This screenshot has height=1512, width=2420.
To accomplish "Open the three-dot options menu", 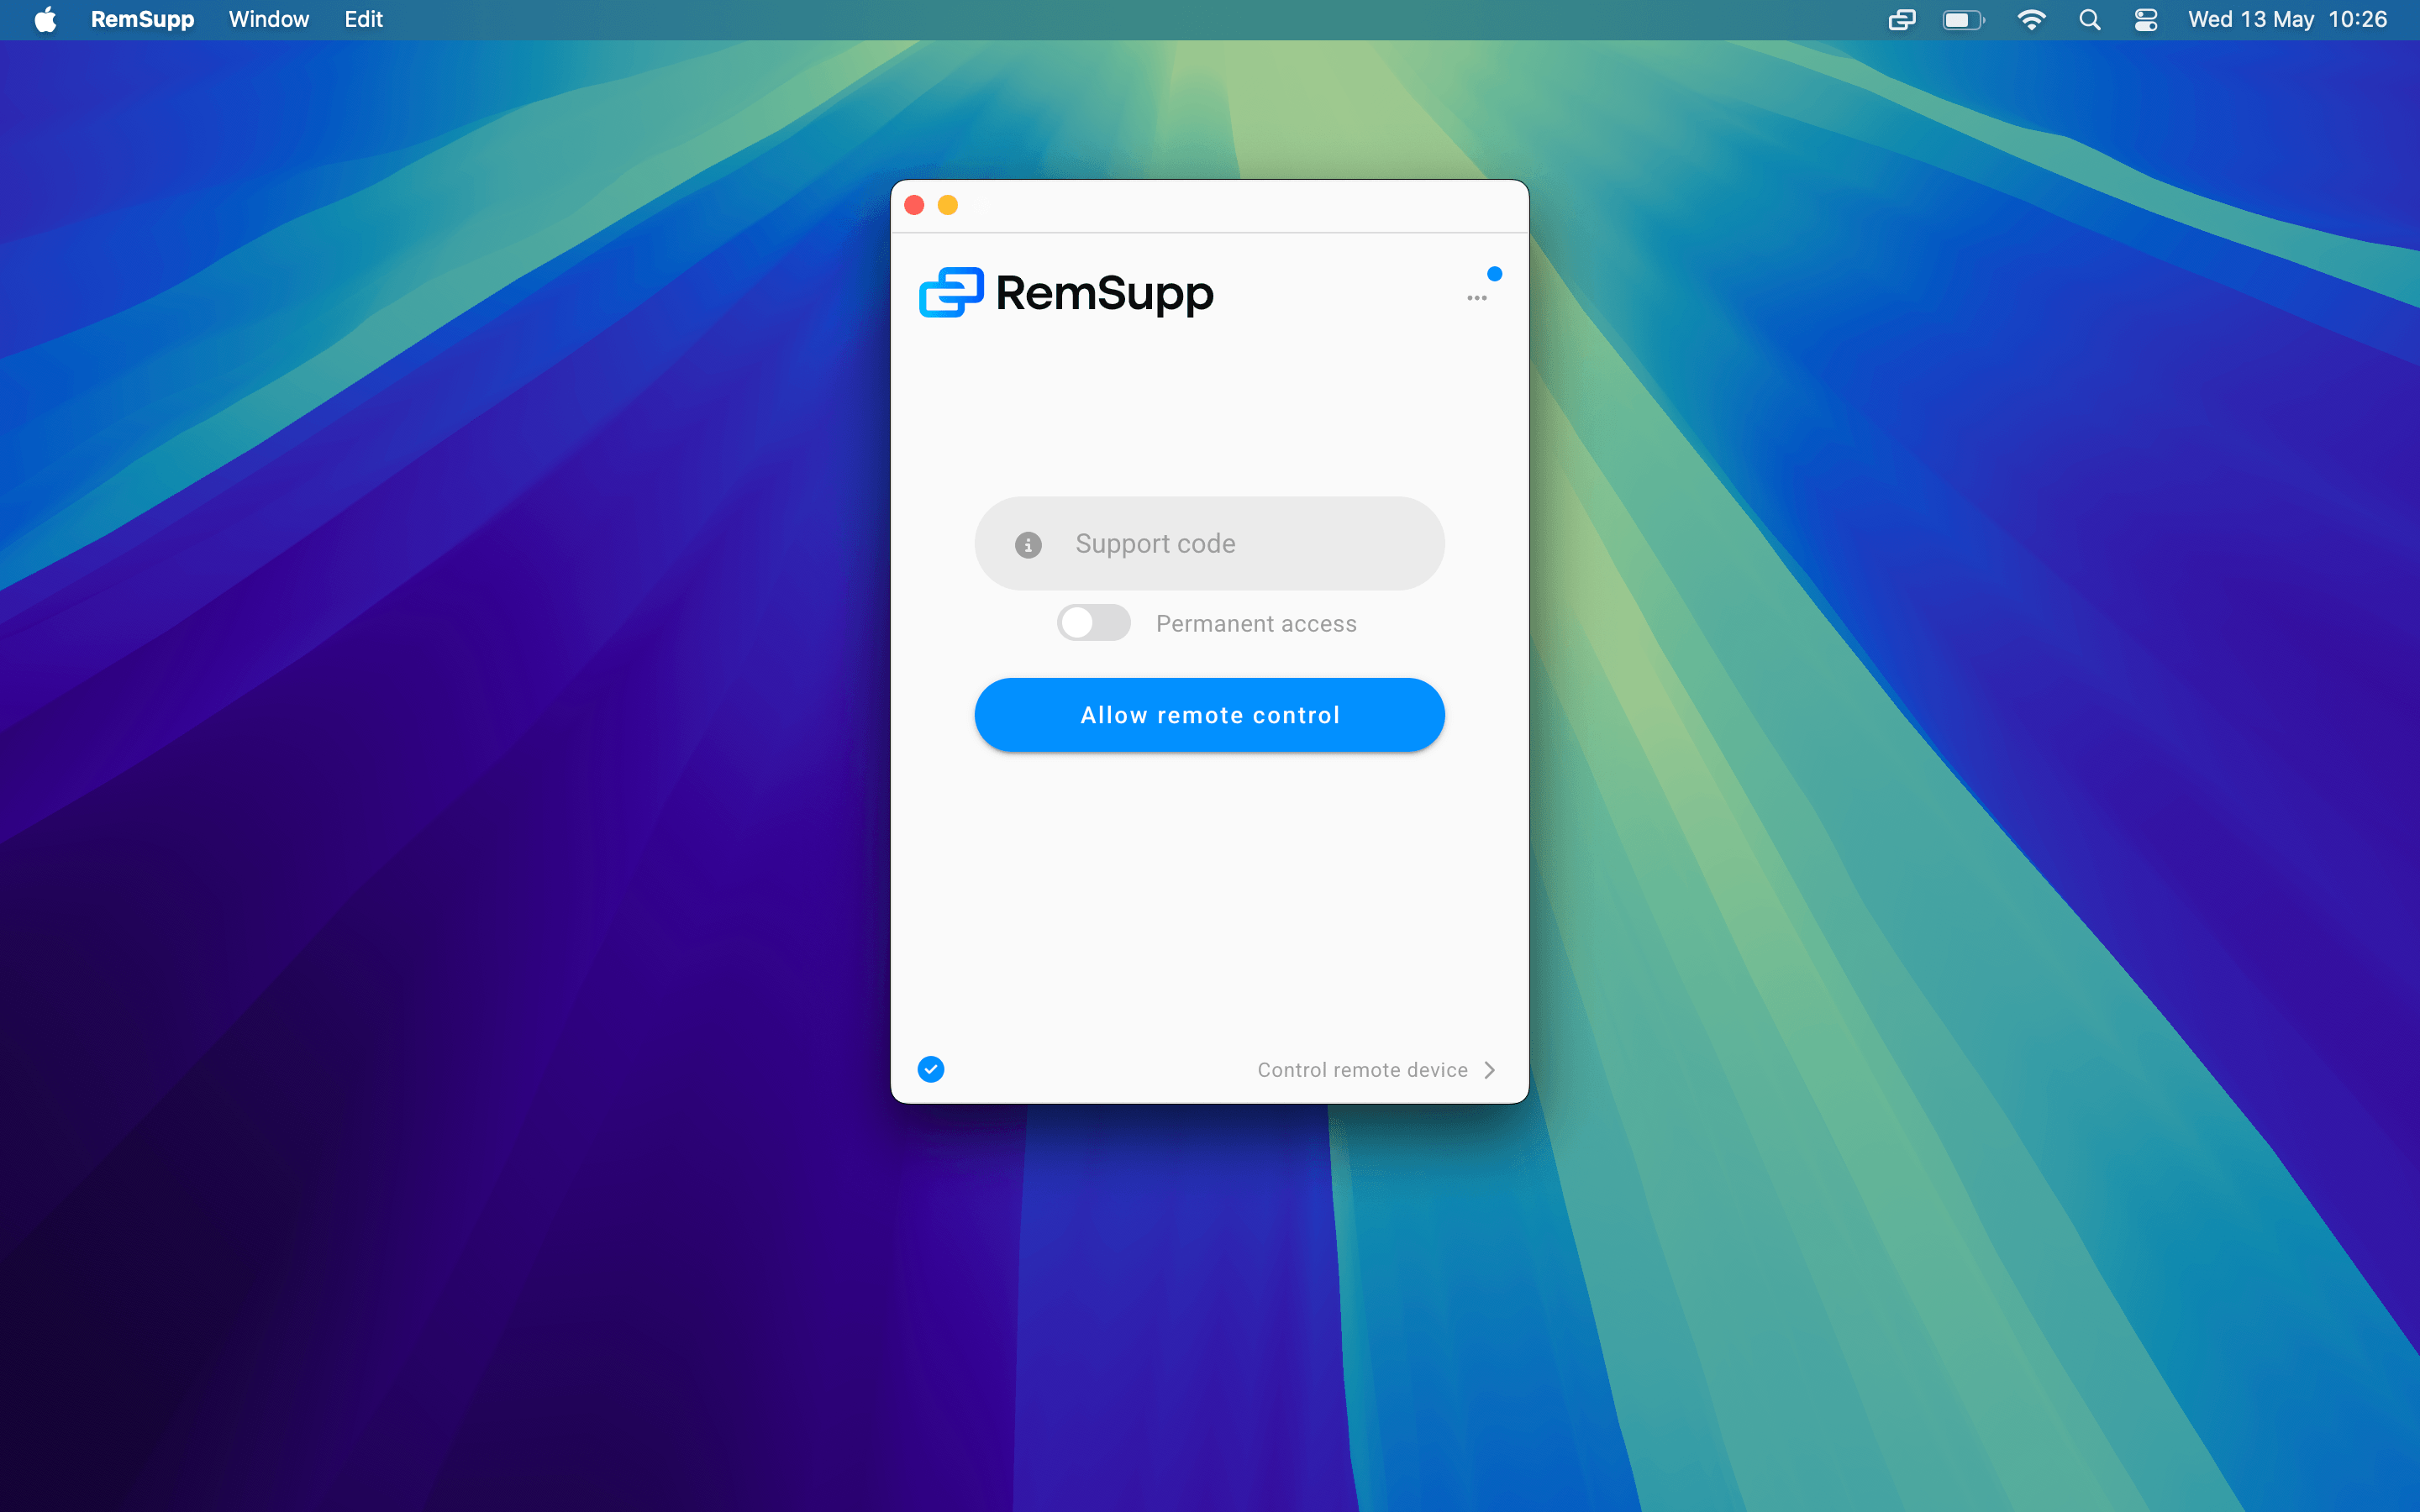I will [1476, 298].
